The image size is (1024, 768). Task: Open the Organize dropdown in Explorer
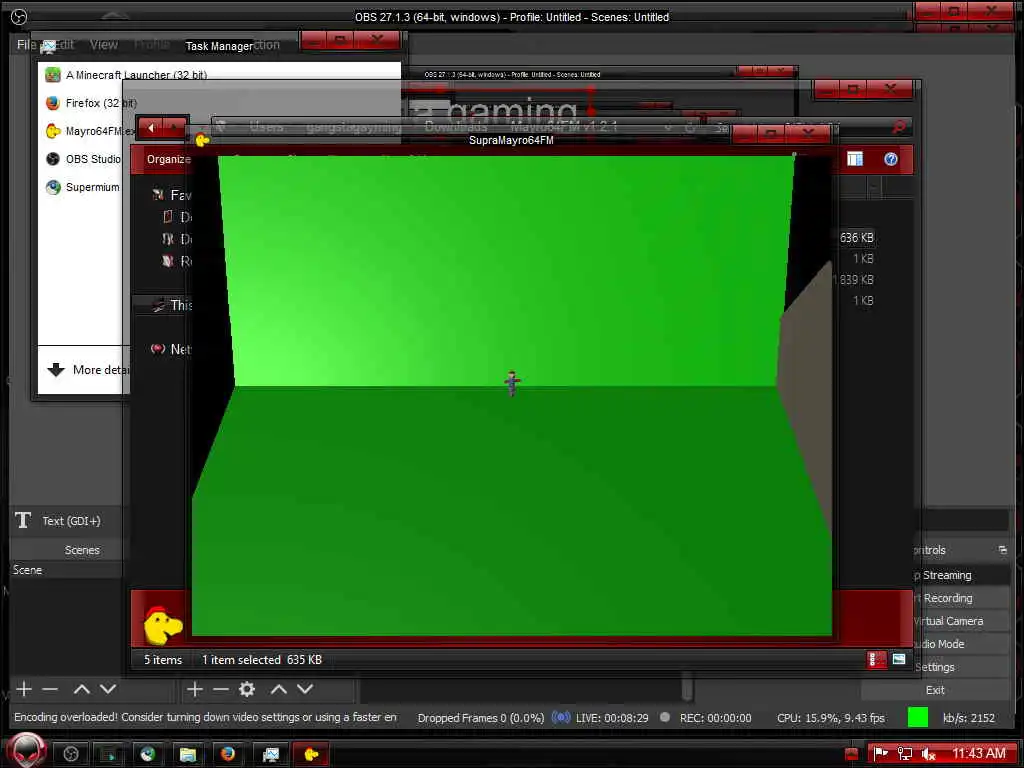168,159
